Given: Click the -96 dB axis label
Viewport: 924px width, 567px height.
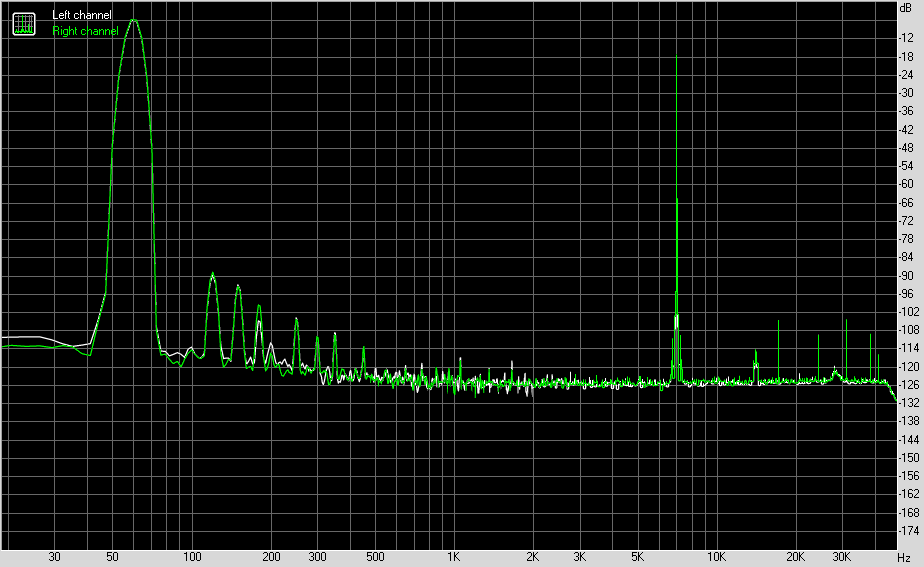Looking at the screenshot, I should [x=906, y=294].
